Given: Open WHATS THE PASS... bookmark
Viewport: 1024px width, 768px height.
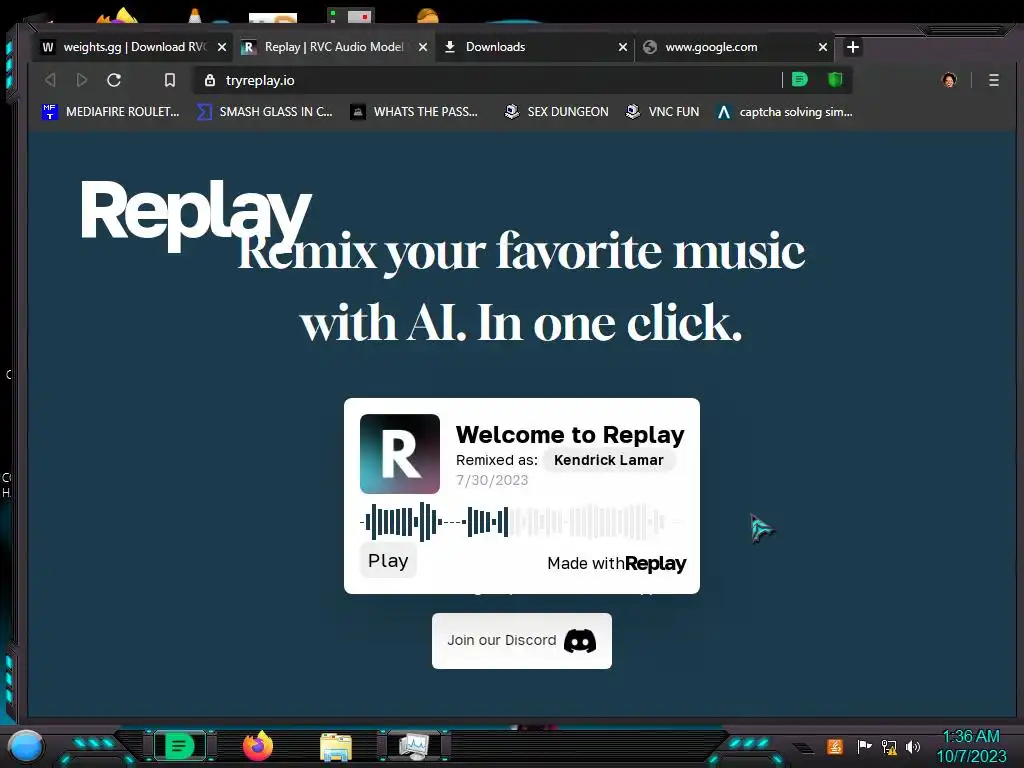Looking at the screenshot, I should (414, 112).
